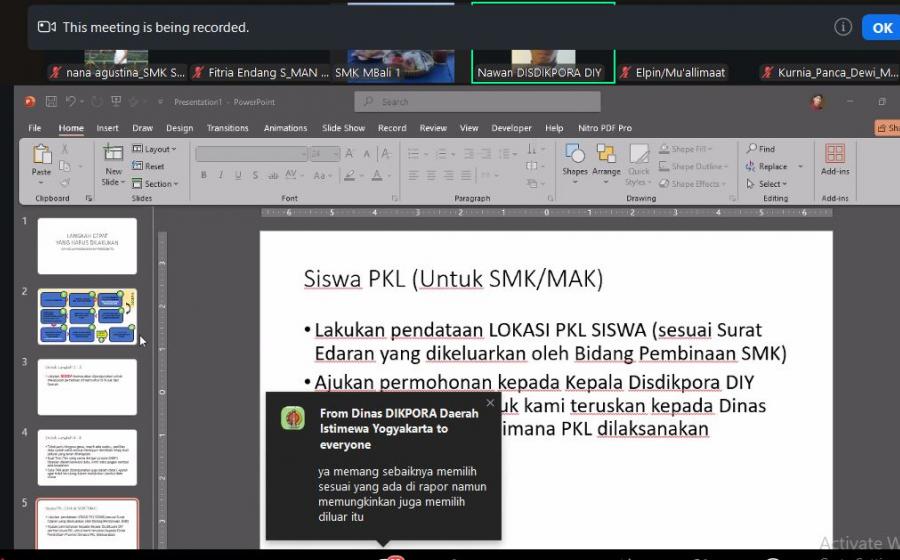Switch to the Design ribbon tab

pyautogui.click(x=180, y=128)
